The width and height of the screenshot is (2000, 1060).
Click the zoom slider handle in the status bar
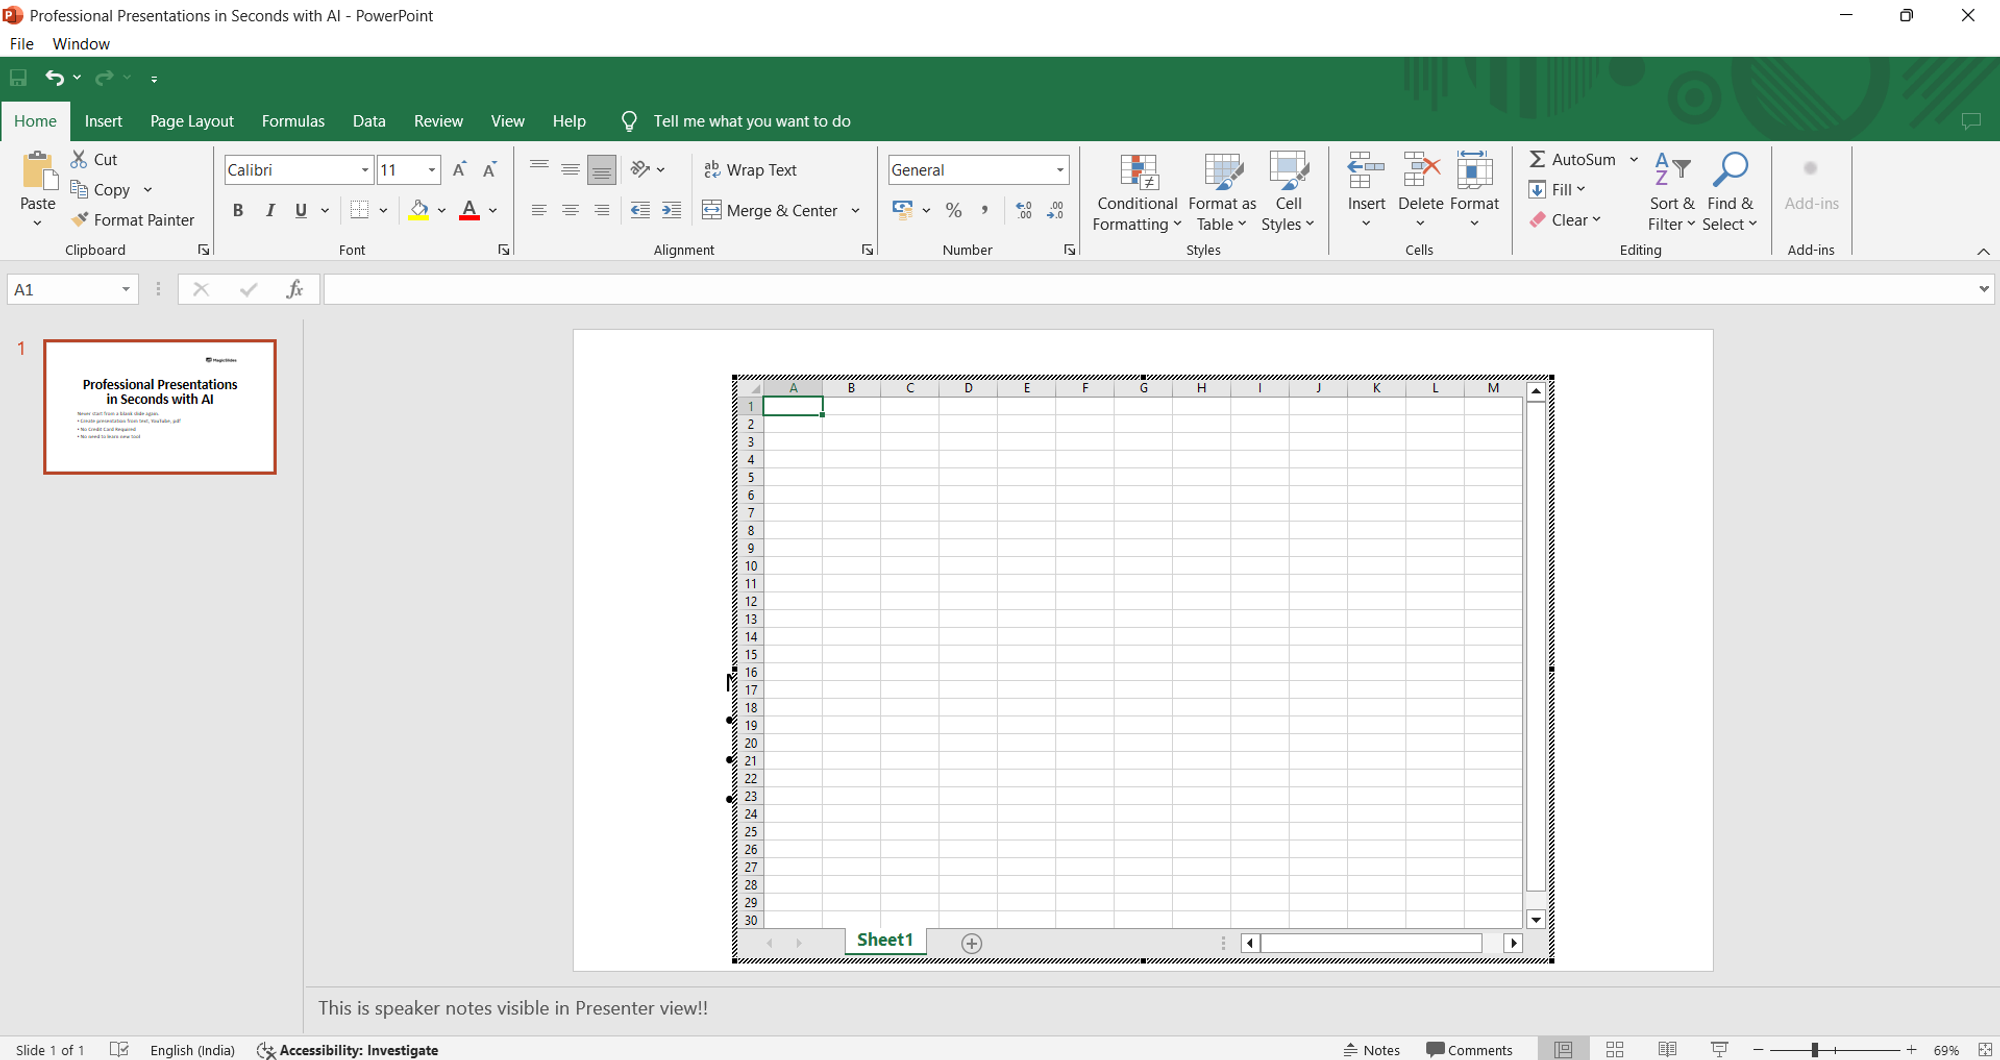click(1814, 1049)
